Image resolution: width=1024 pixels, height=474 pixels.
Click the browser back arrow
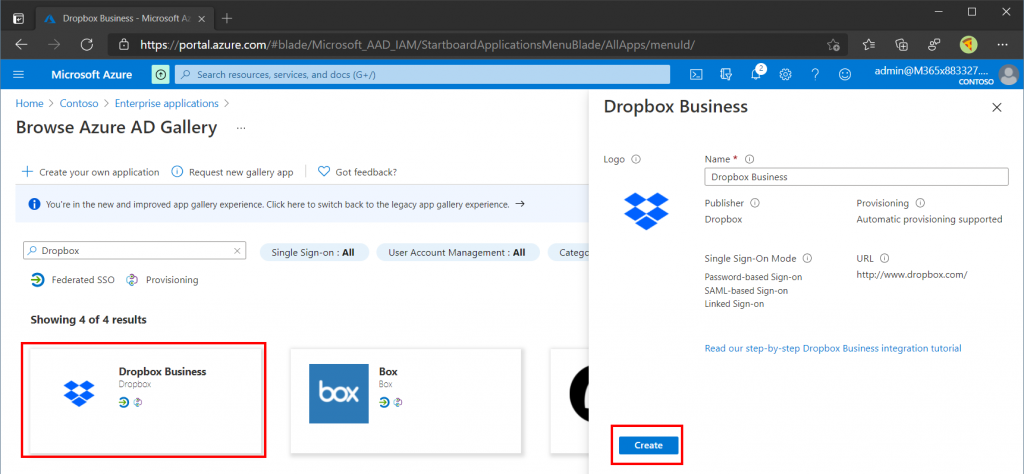(22, 44)
